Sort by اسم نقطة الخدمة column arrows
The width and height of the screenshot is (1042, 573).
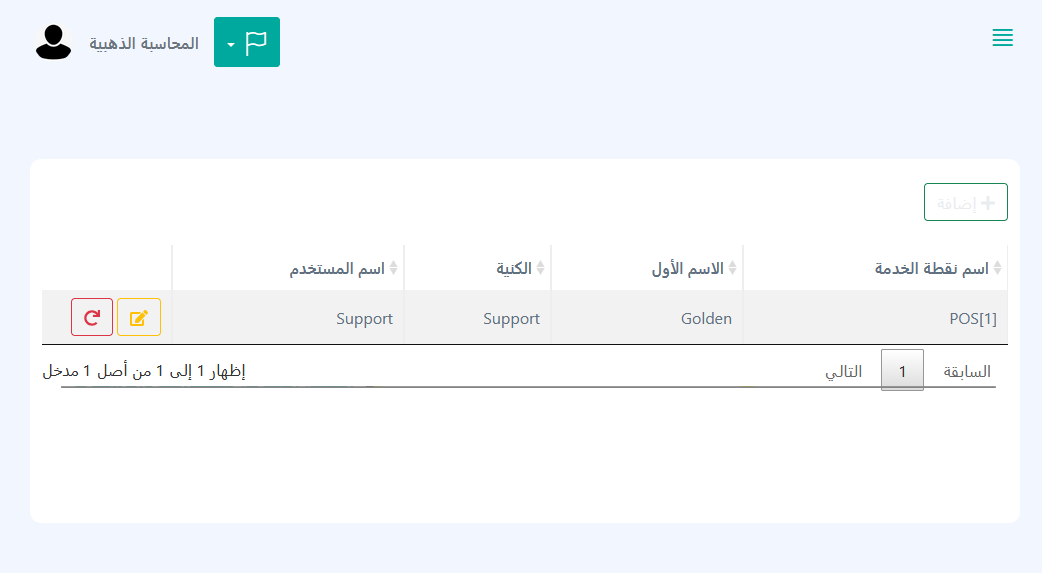997,268
